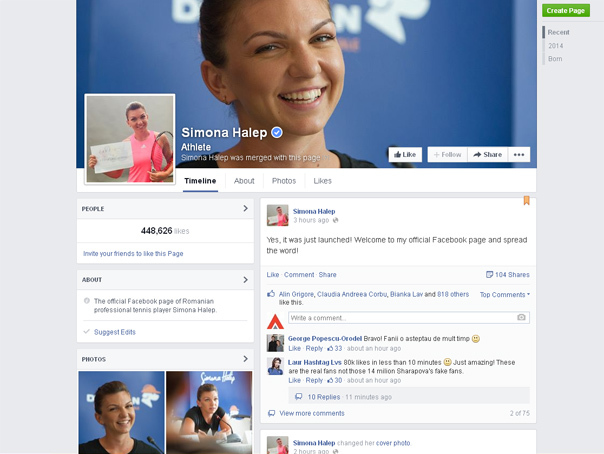Click the comment icon beside View more comments
The image size is (604, 454).
coord(272,413)
